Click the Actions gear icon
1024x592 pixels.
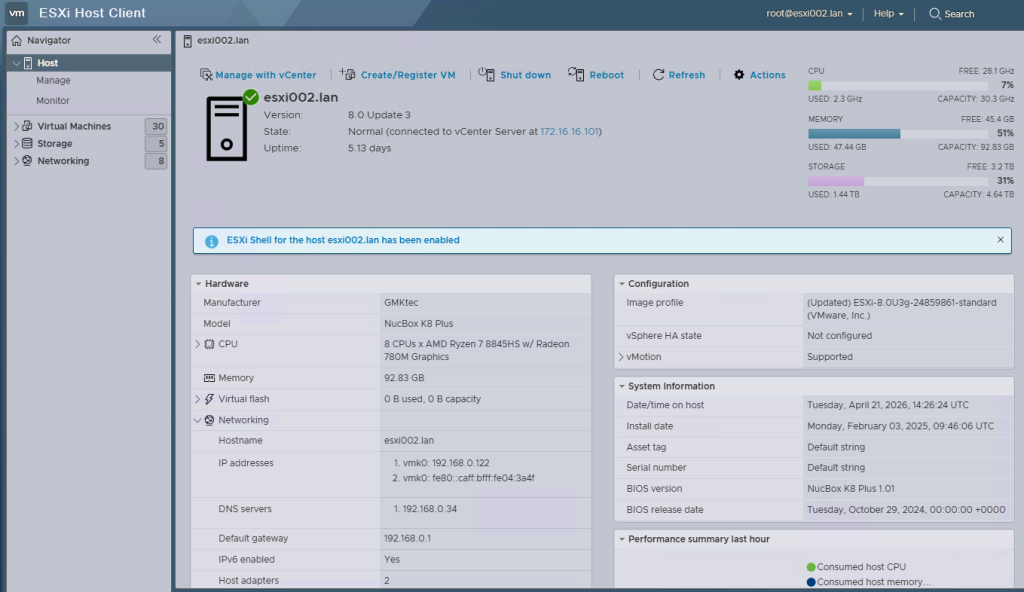point(739,74)
